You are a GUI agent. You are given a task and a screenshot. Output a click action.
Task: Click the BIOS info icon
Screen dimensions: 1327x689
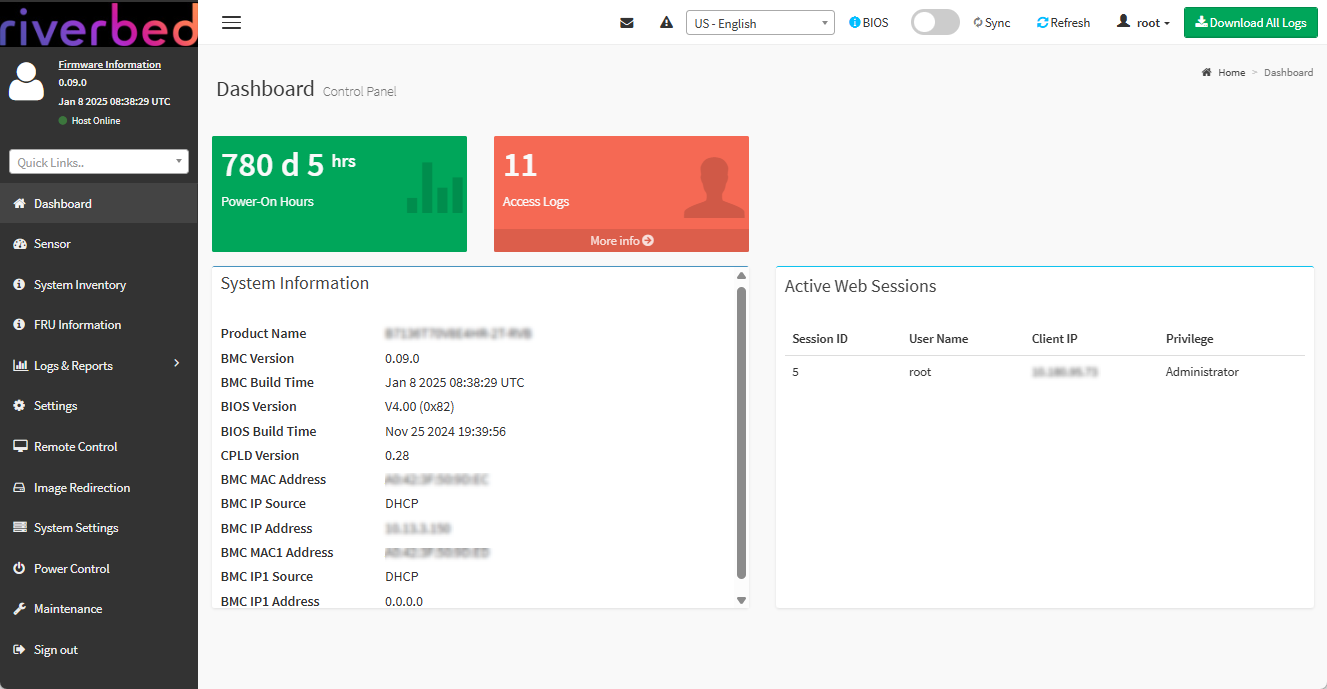855,23
